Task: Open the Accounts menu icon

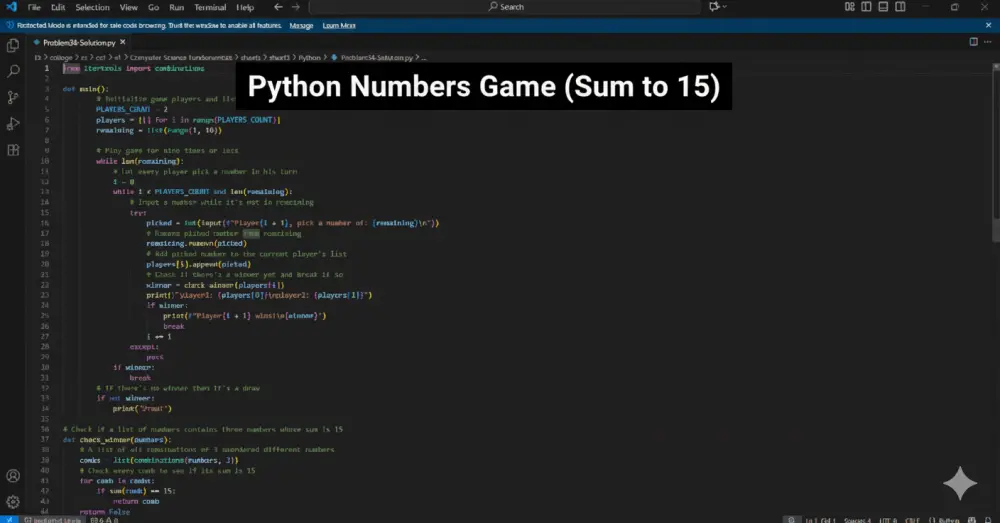Action: (13, 476)
